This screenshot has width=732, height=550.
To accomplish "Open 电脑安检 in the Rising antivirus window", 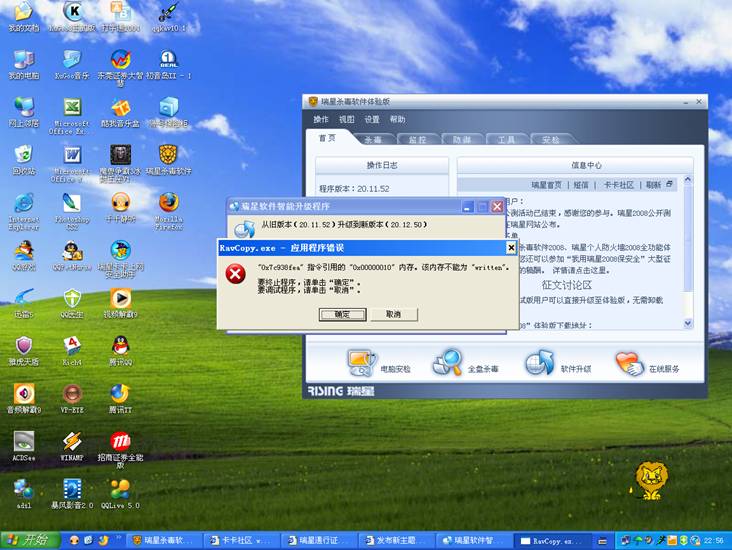I will coord(378,363).
